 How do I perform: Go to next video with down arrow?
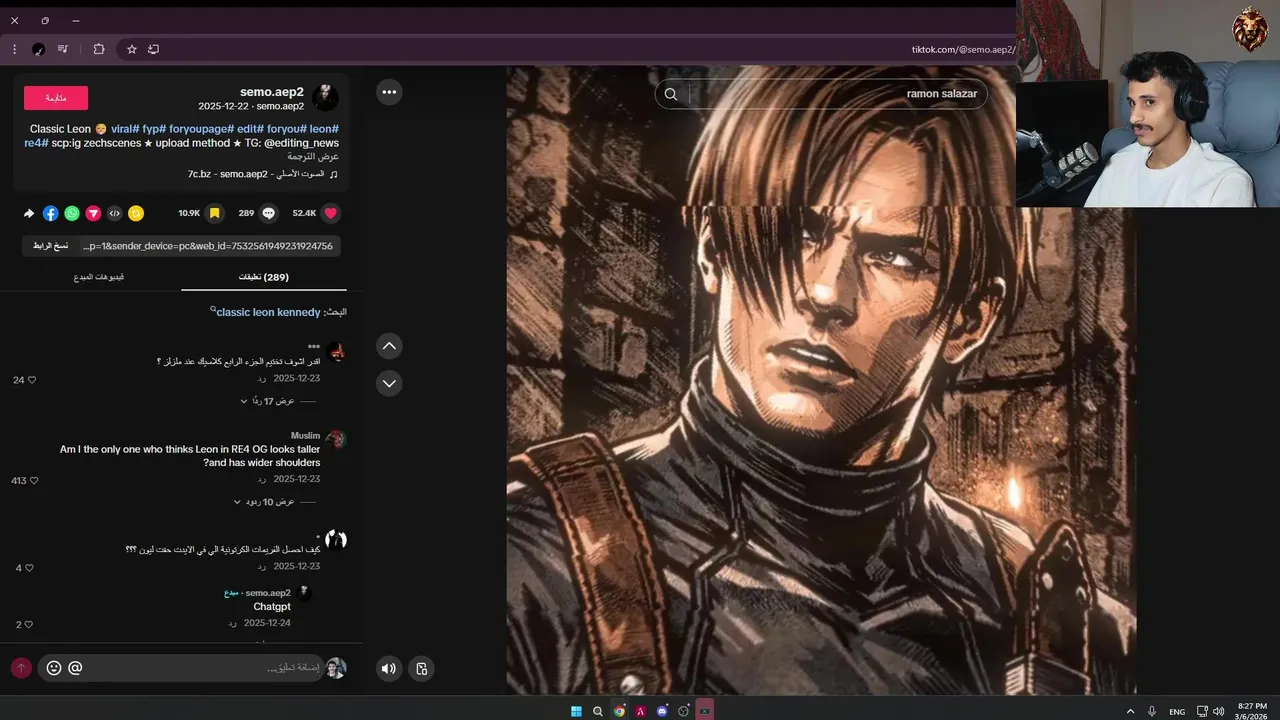389,383
